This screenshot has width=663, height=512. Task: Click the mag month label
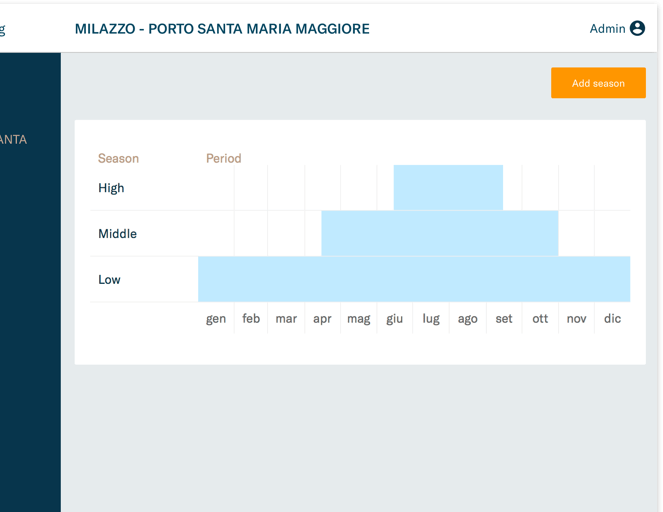pyautogui.click(x=359, y=319)
